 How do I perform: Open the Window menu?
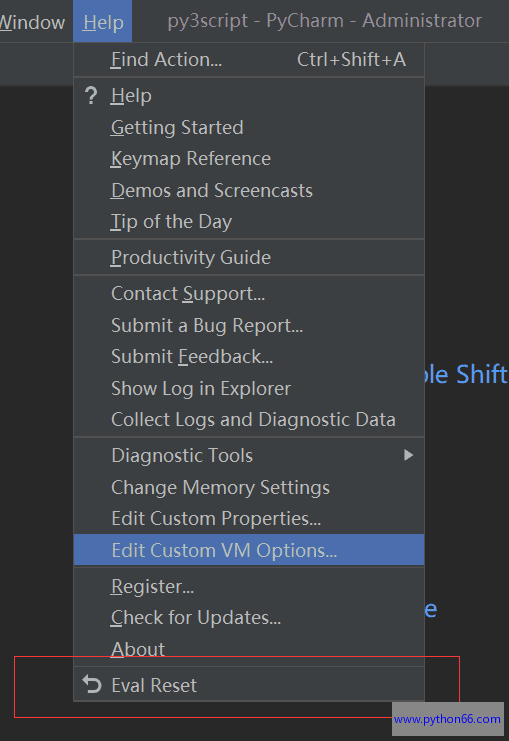click(x=32, y=22)
